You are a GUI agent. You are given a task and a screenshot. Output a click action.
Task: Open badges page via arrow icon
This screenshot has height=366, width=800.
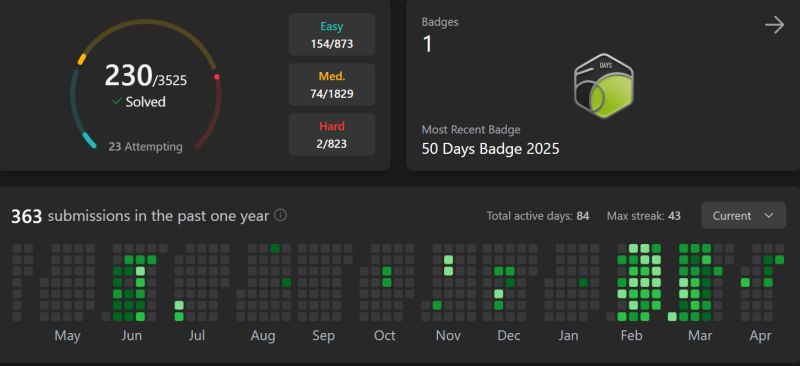click(774, 25)
